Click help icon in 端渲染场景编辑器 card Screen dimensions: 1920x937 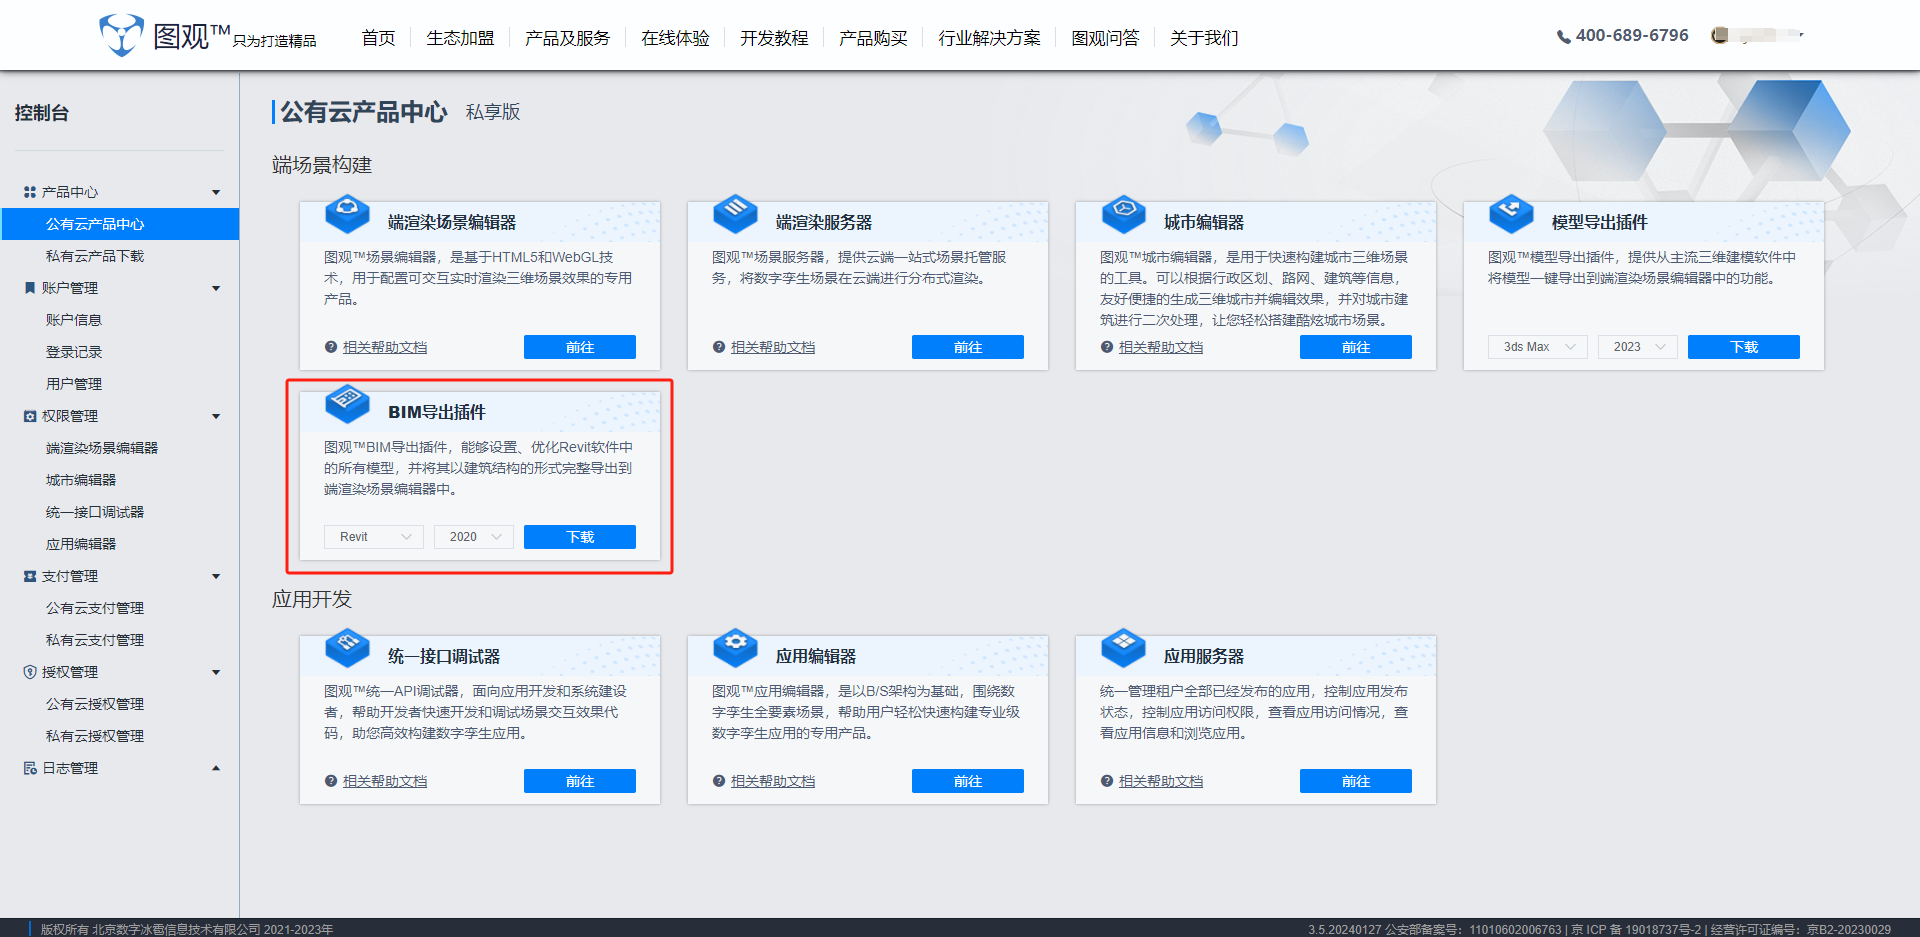pyautogui.click(x=331, y=347)
